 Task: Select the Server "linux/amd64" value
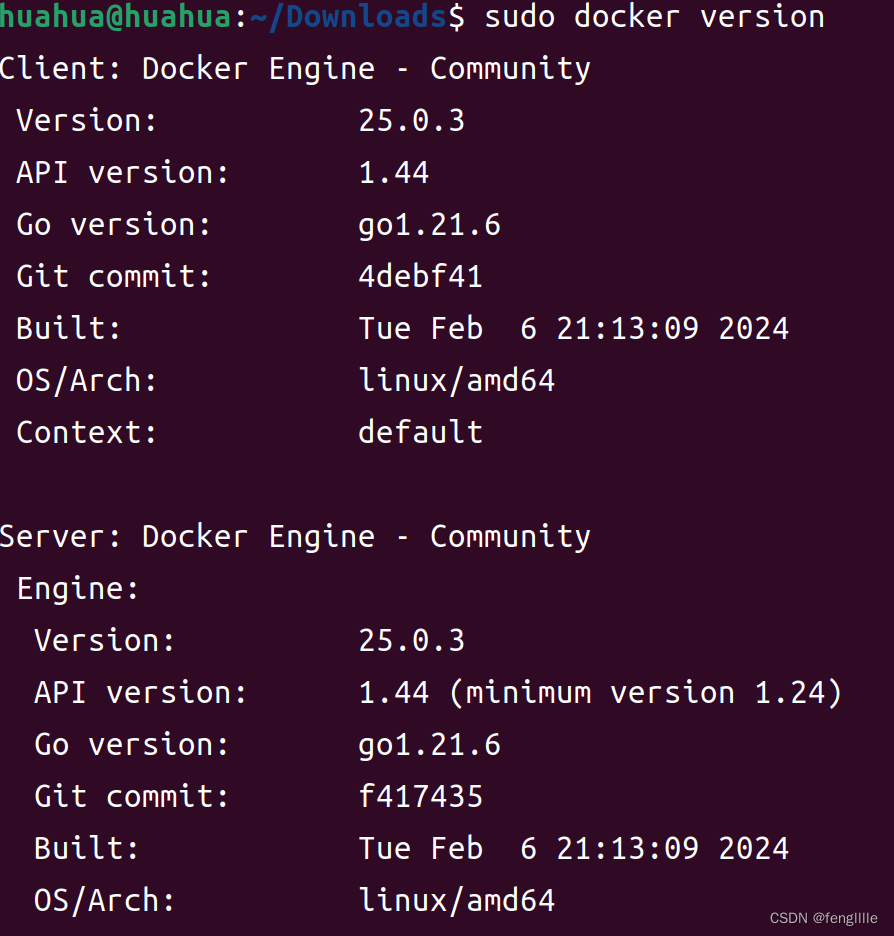(x=457, y=901)
